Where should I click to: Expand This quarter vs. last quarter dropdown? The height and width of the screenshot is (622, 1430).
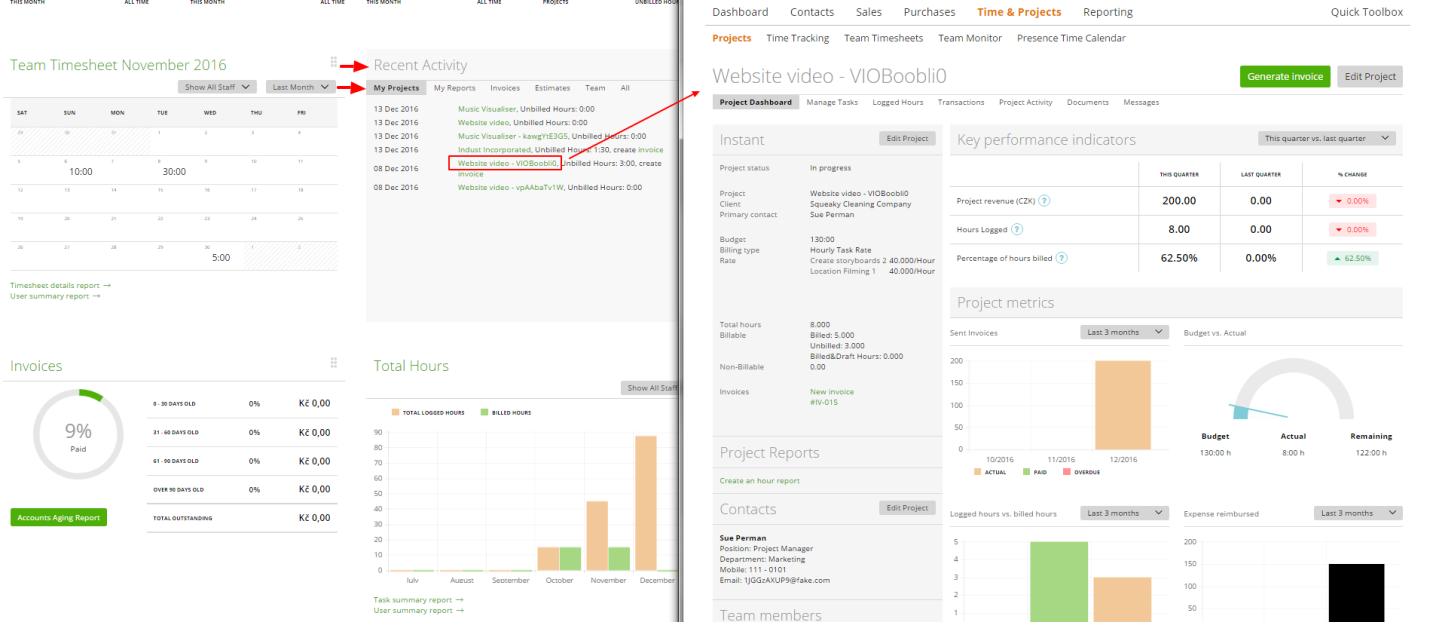click(x=1326, y=139)
